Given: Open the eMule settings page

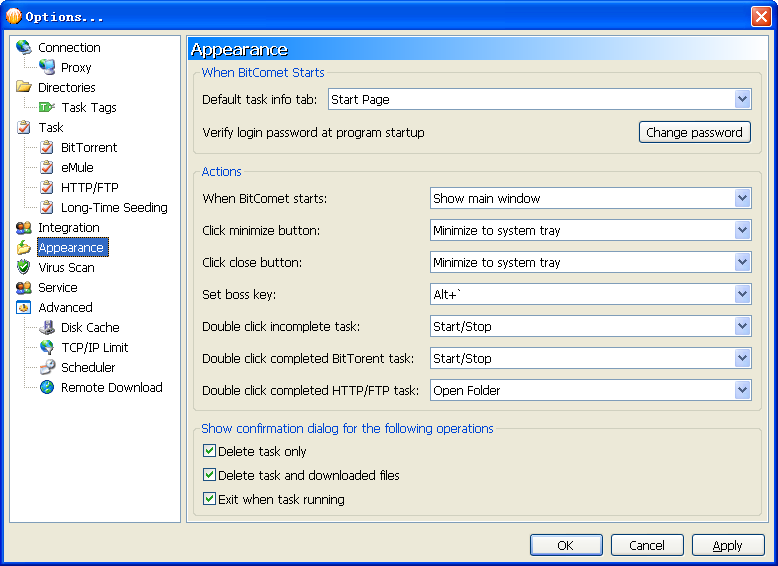Looking at the screenshot, I should 77,168.
